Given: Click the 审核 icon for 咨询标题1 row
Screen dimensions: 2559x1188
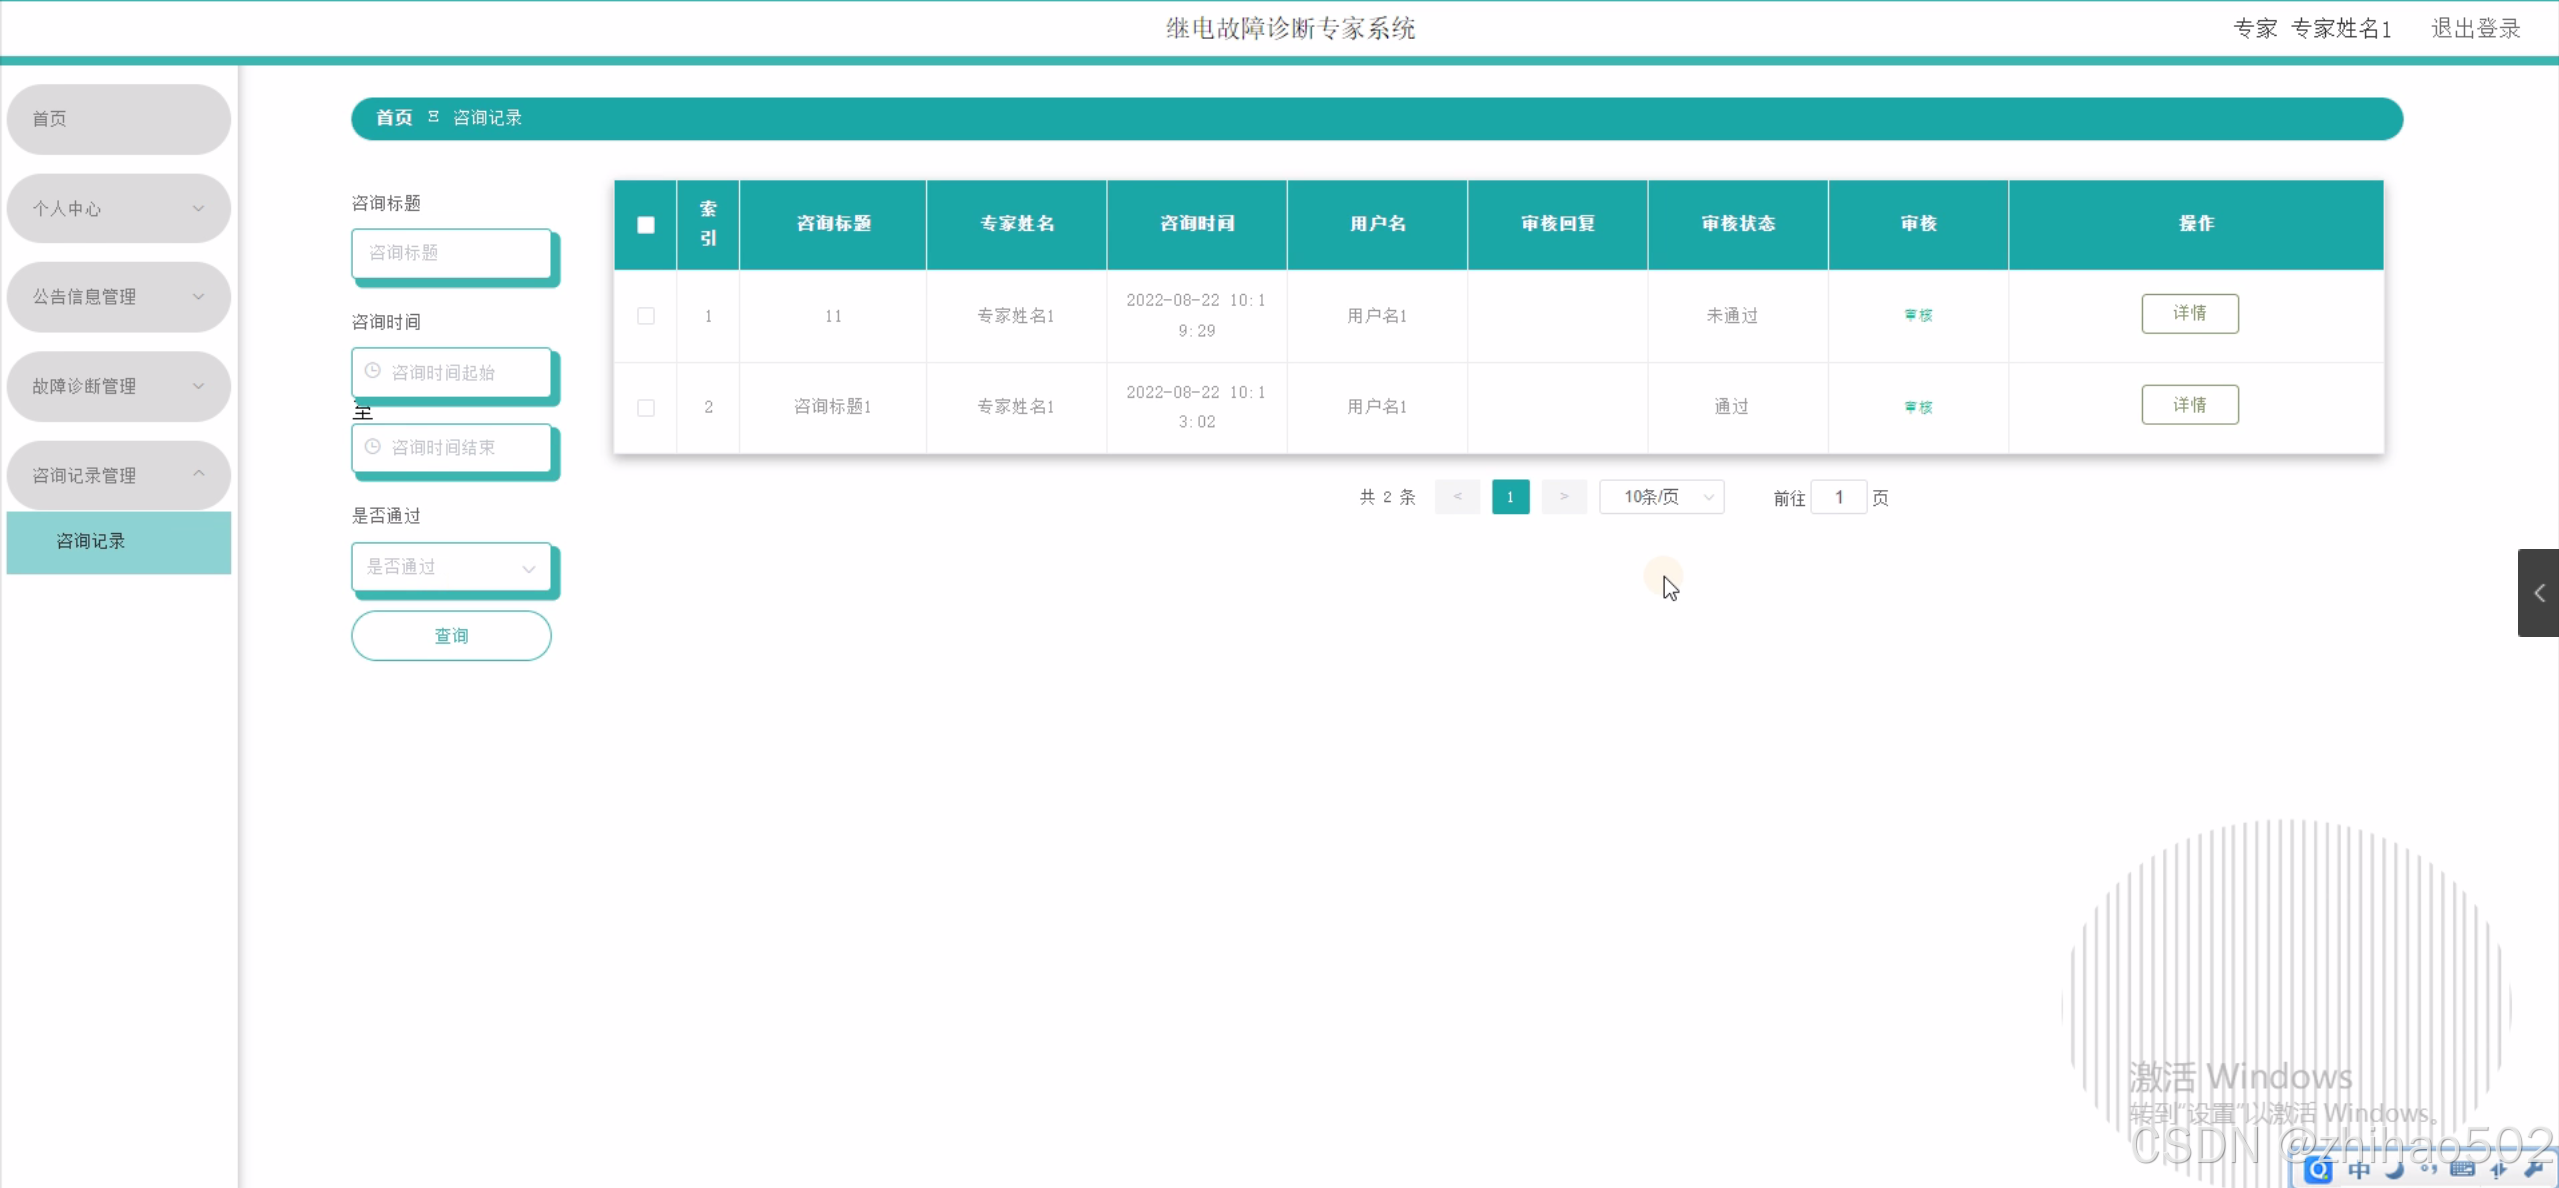Looking at the screenshot, I should (x=1917, y=407).
